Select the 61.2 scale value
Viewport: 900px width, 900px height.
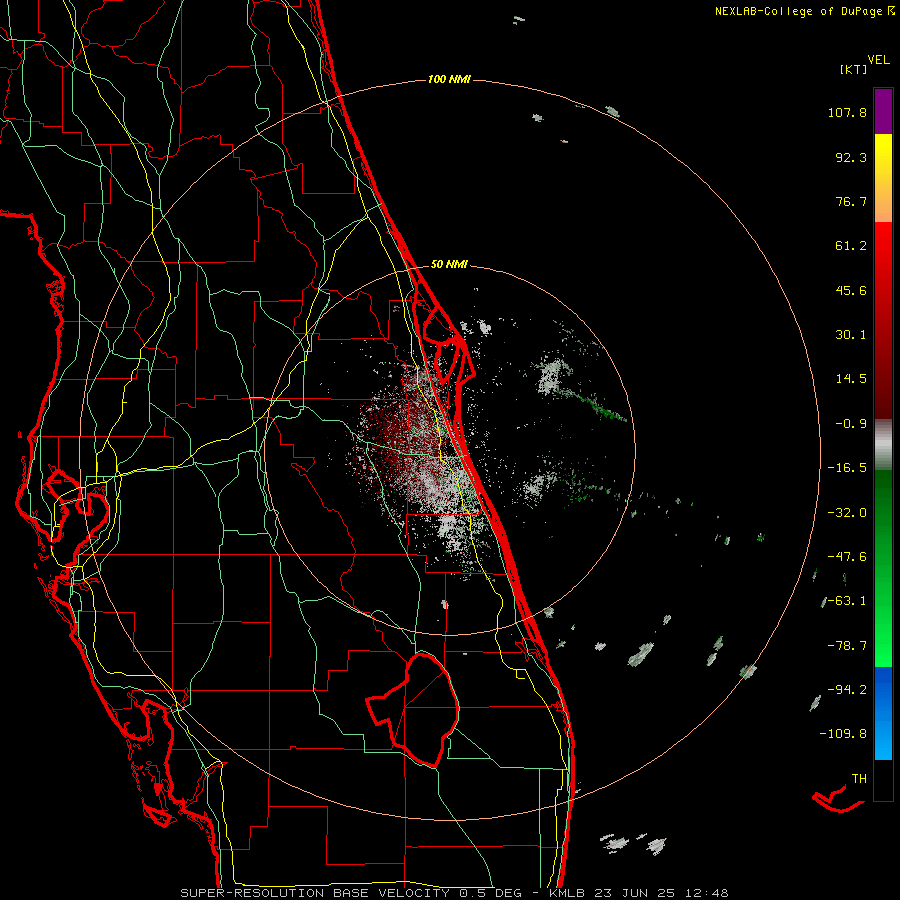coord(851,246)
